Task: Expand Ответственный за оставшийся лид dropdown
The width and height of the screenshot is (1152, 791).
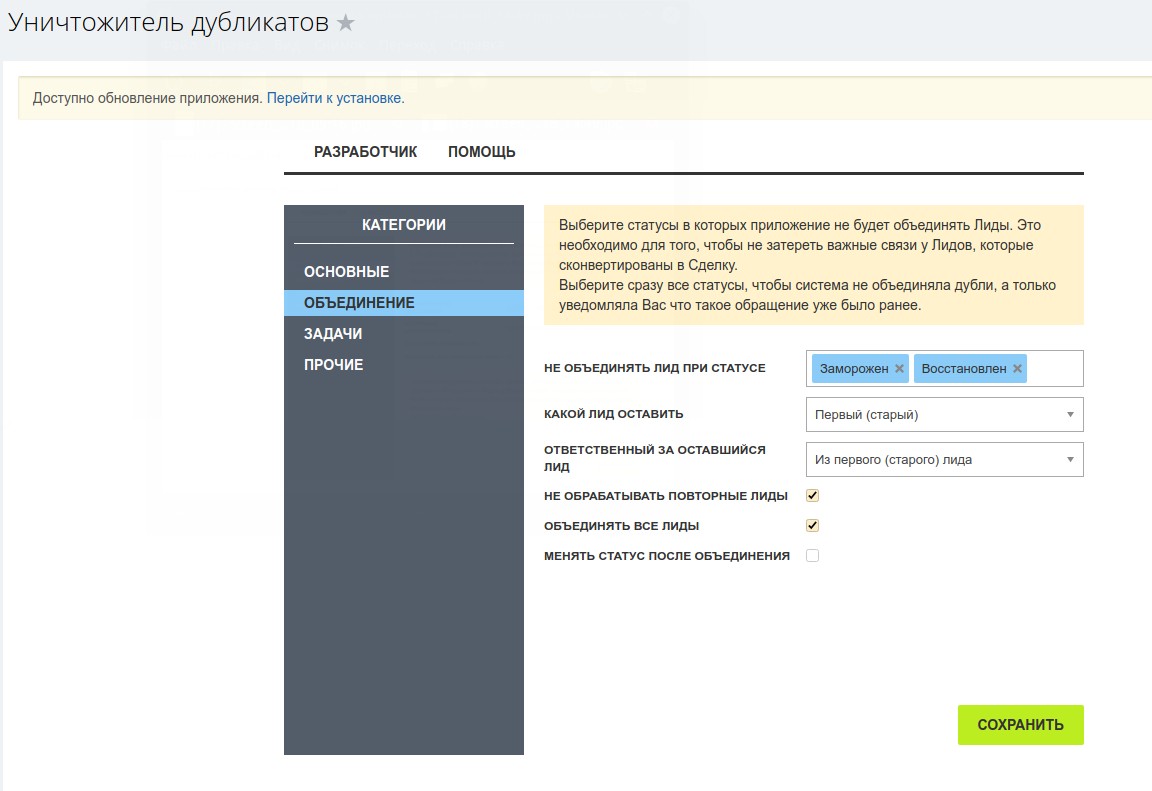Action: click(x=943, y=460)
